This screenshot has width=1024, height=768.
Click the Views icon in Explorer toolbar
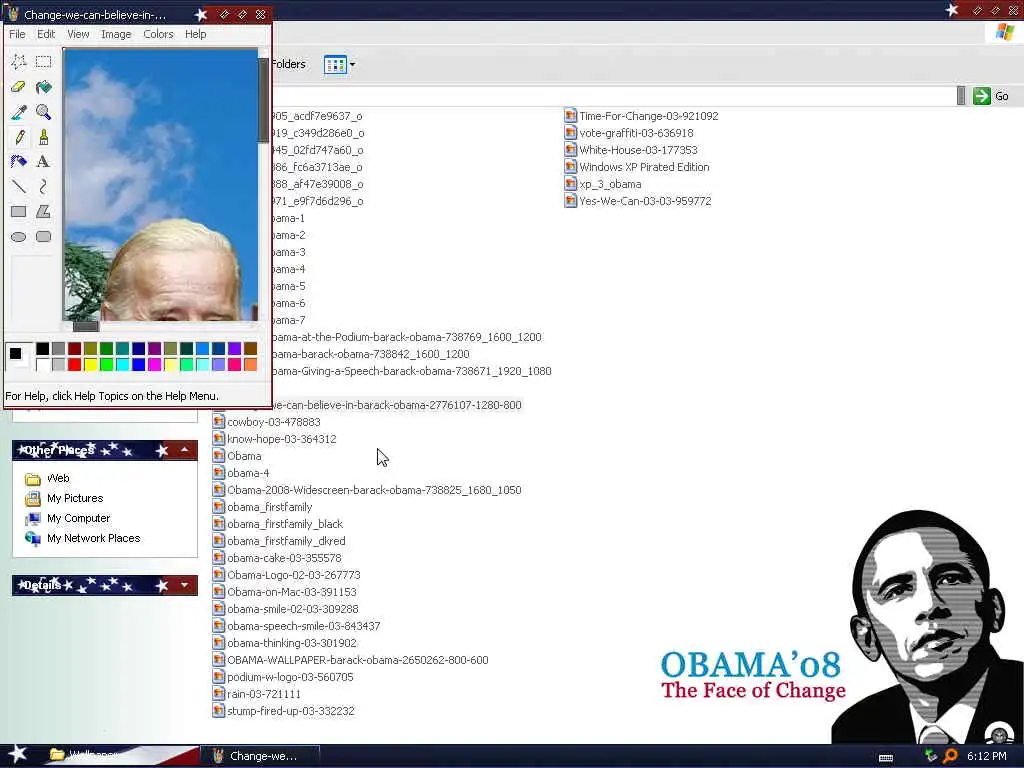point(335,65)
